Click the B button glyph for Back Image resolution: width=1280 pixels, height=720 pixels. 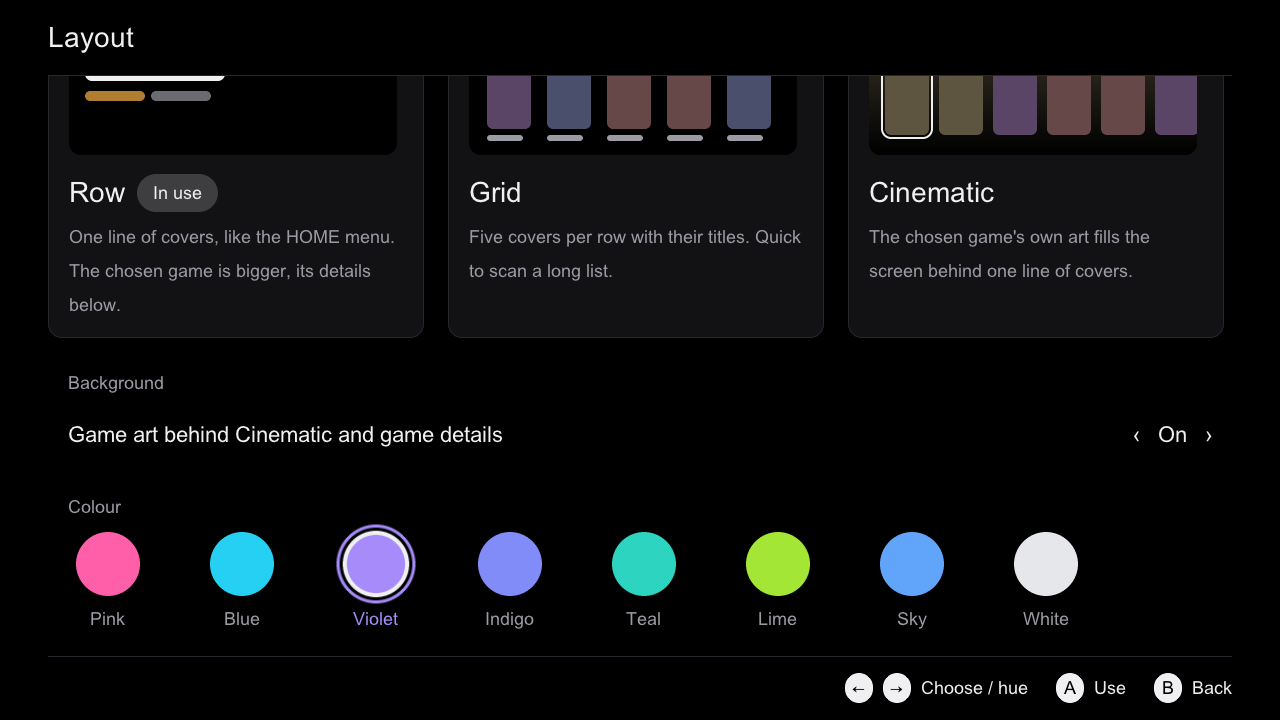coord(1168,688)
